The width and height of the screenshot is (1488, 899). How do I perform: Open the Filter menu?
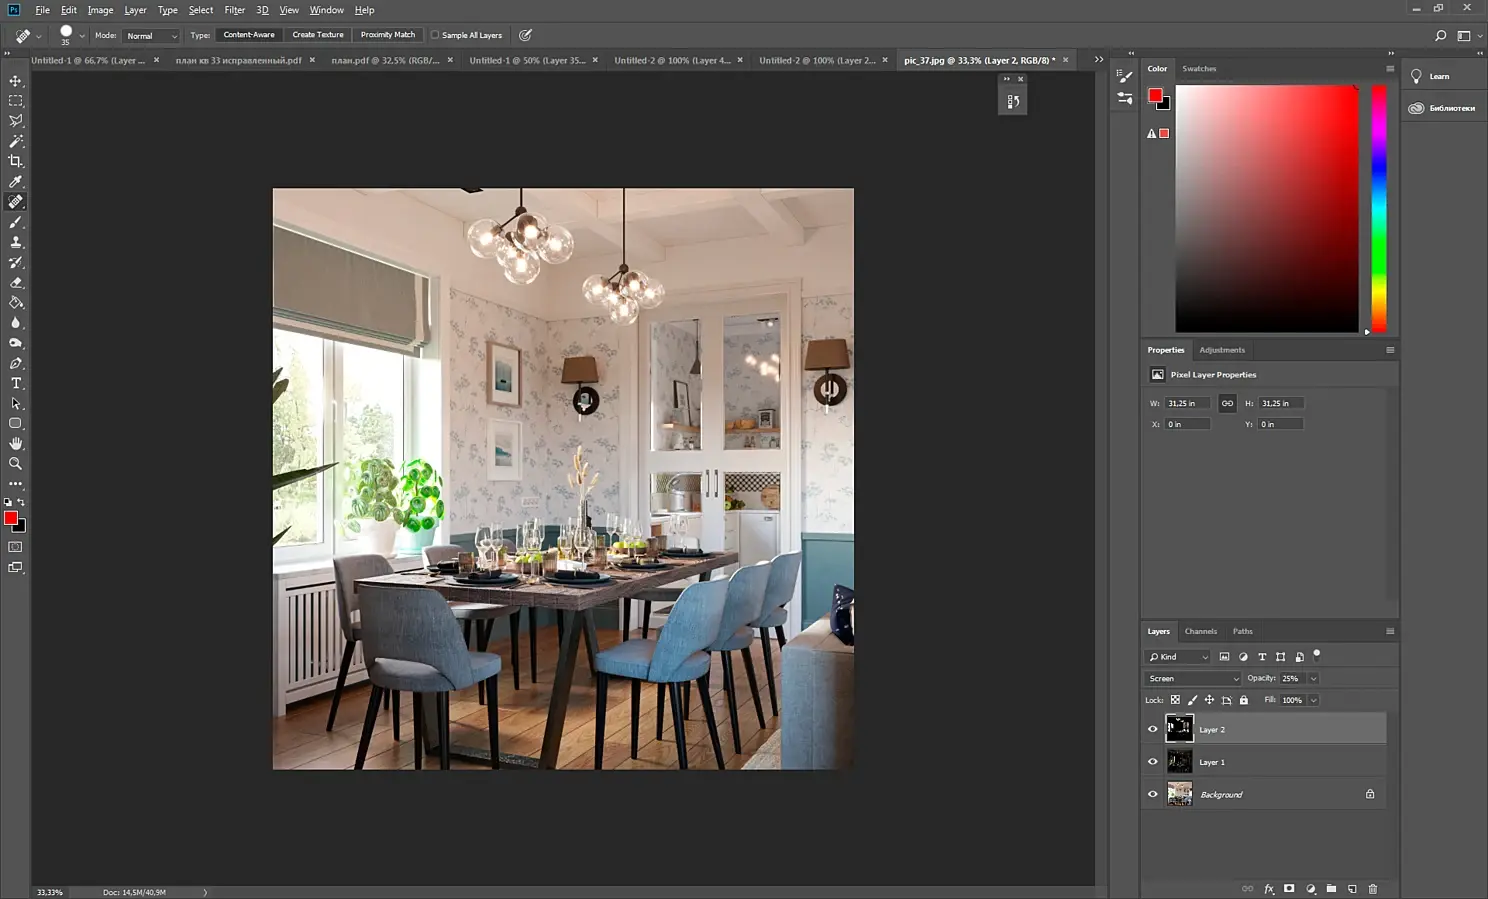(x=235, y=10)
